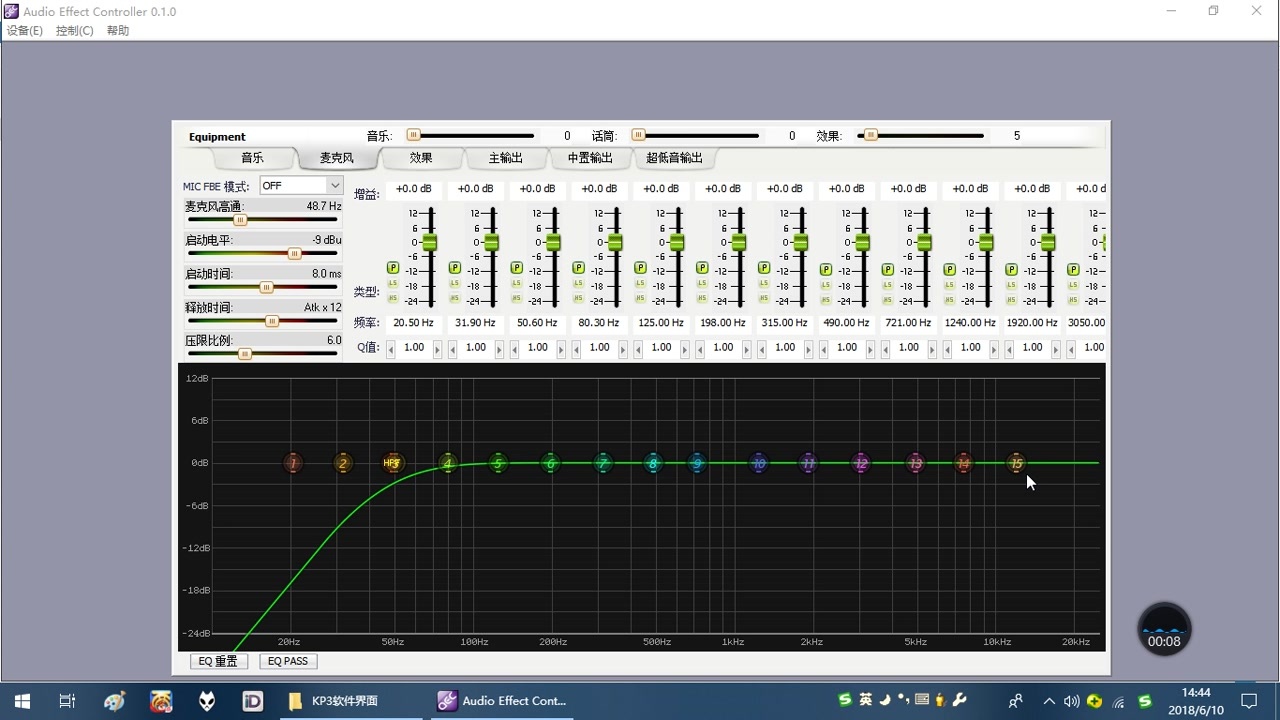
Task: Select EQ node 4 on the graph
Action: click(x=448, y=463)
